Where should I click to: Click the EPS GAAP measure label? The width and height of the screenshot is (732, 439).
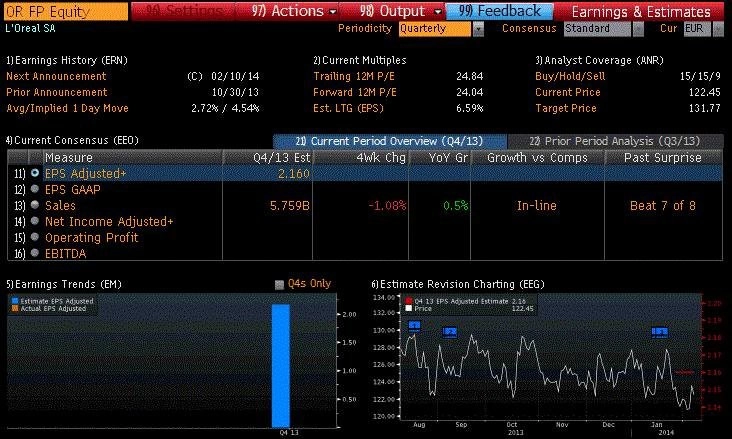72,190
